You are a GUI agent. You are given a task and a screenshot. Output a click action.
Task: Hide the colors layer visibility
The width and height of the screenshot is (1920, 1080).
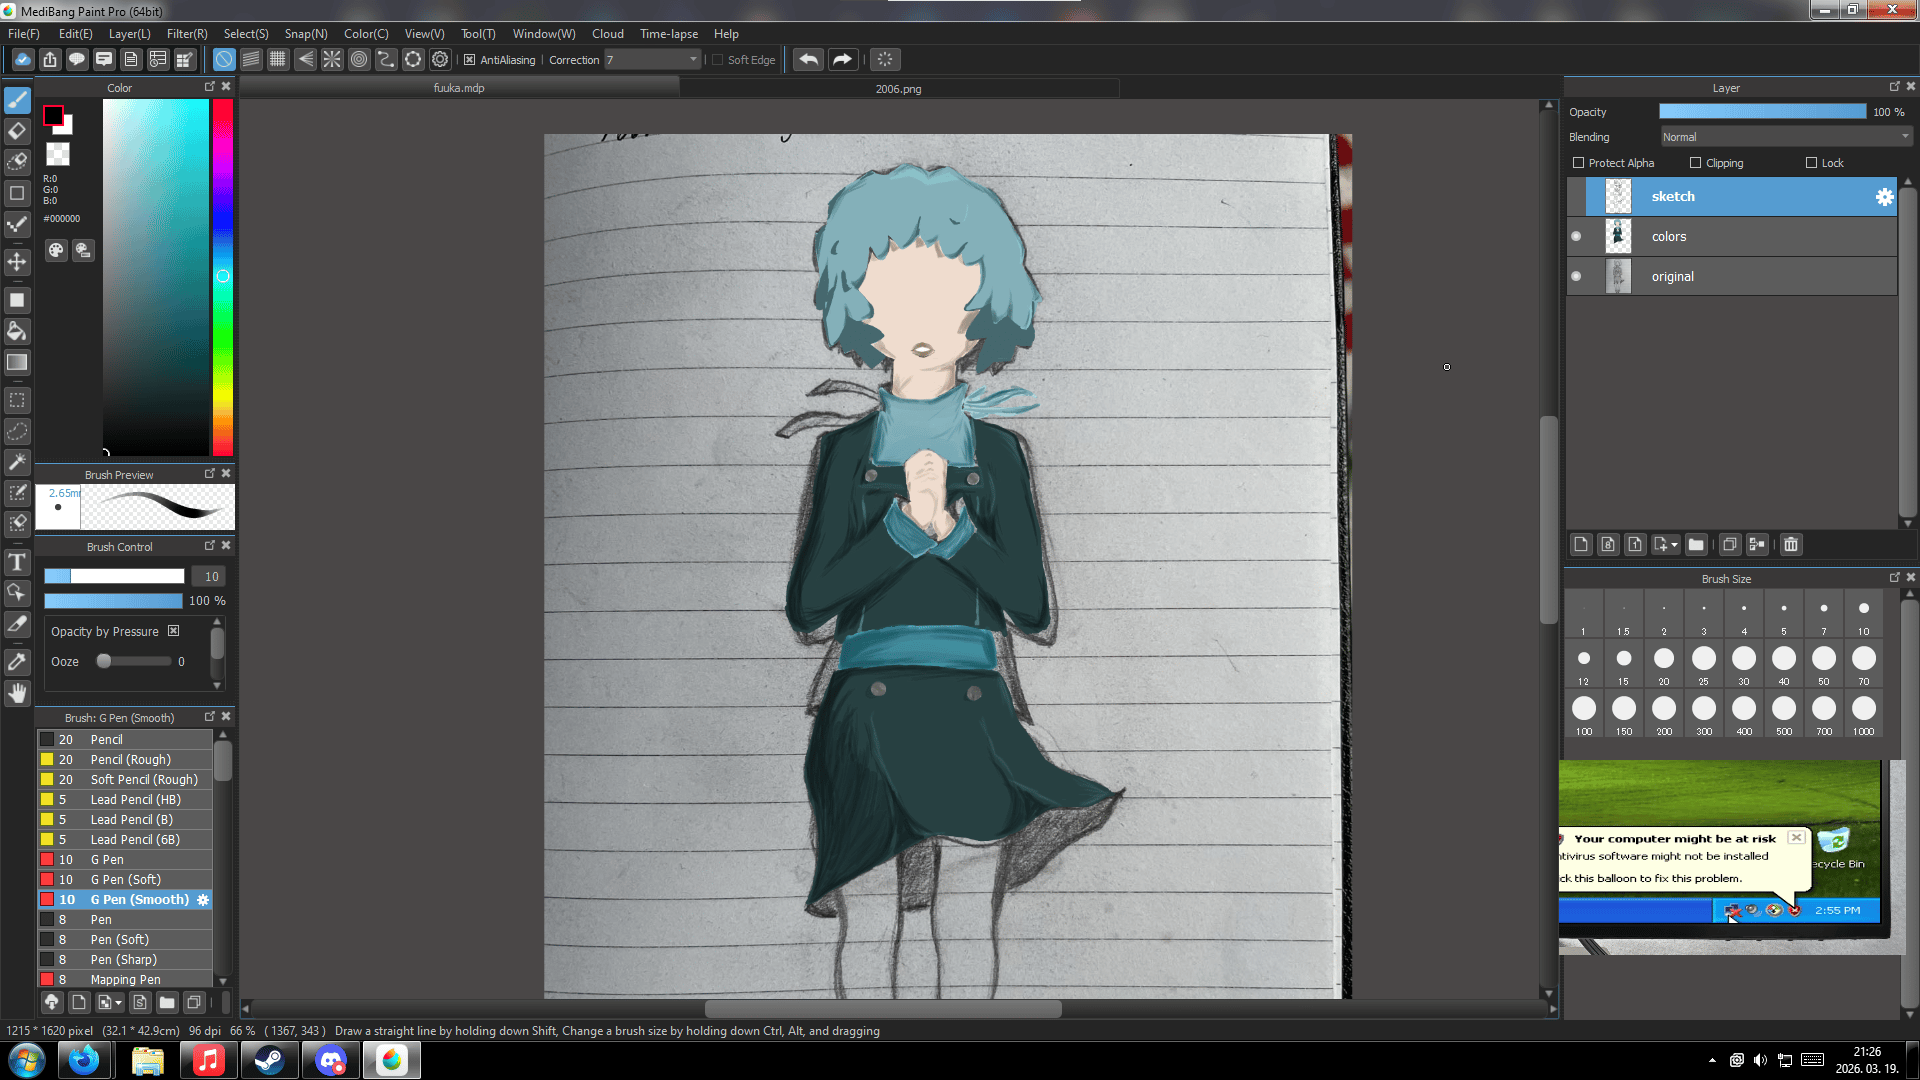[1577, 237]
